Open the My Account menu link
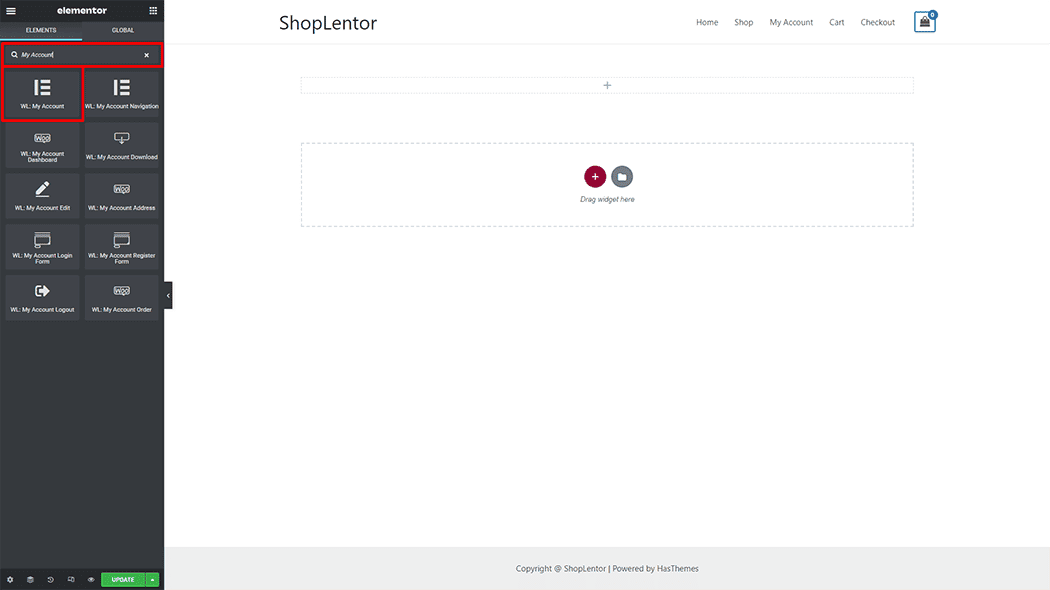The height and width of the screenshot is (590, 1050). click(x=791, y=22)
